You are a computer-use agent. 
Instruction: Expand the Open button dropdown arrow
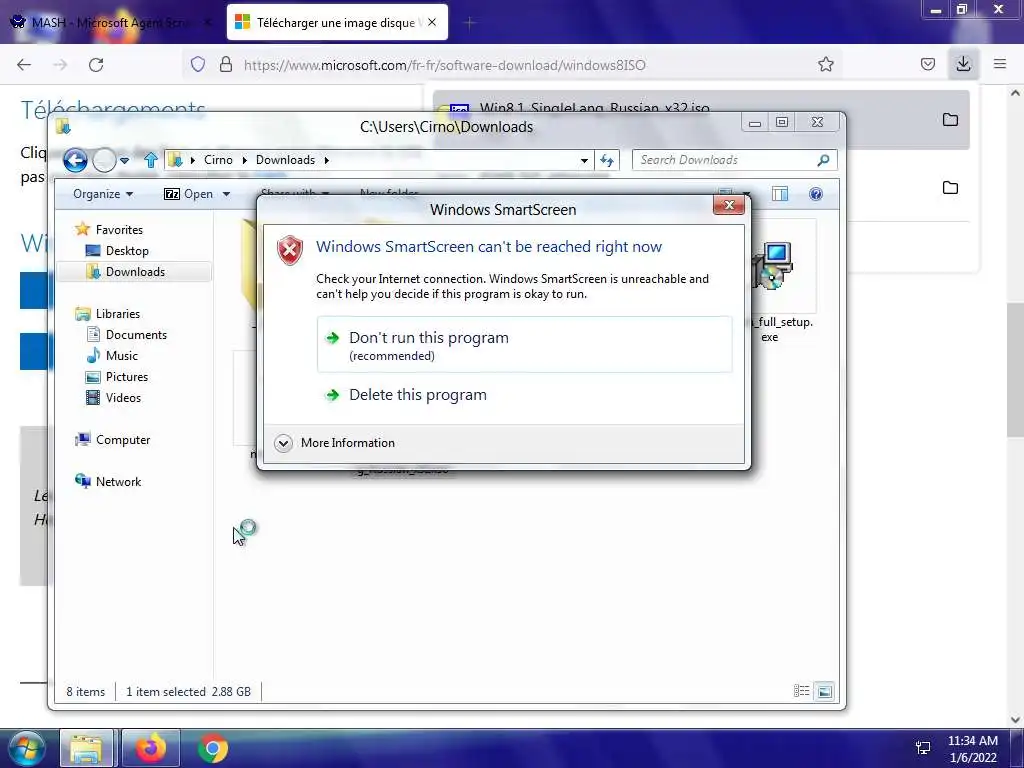[226, 194]
